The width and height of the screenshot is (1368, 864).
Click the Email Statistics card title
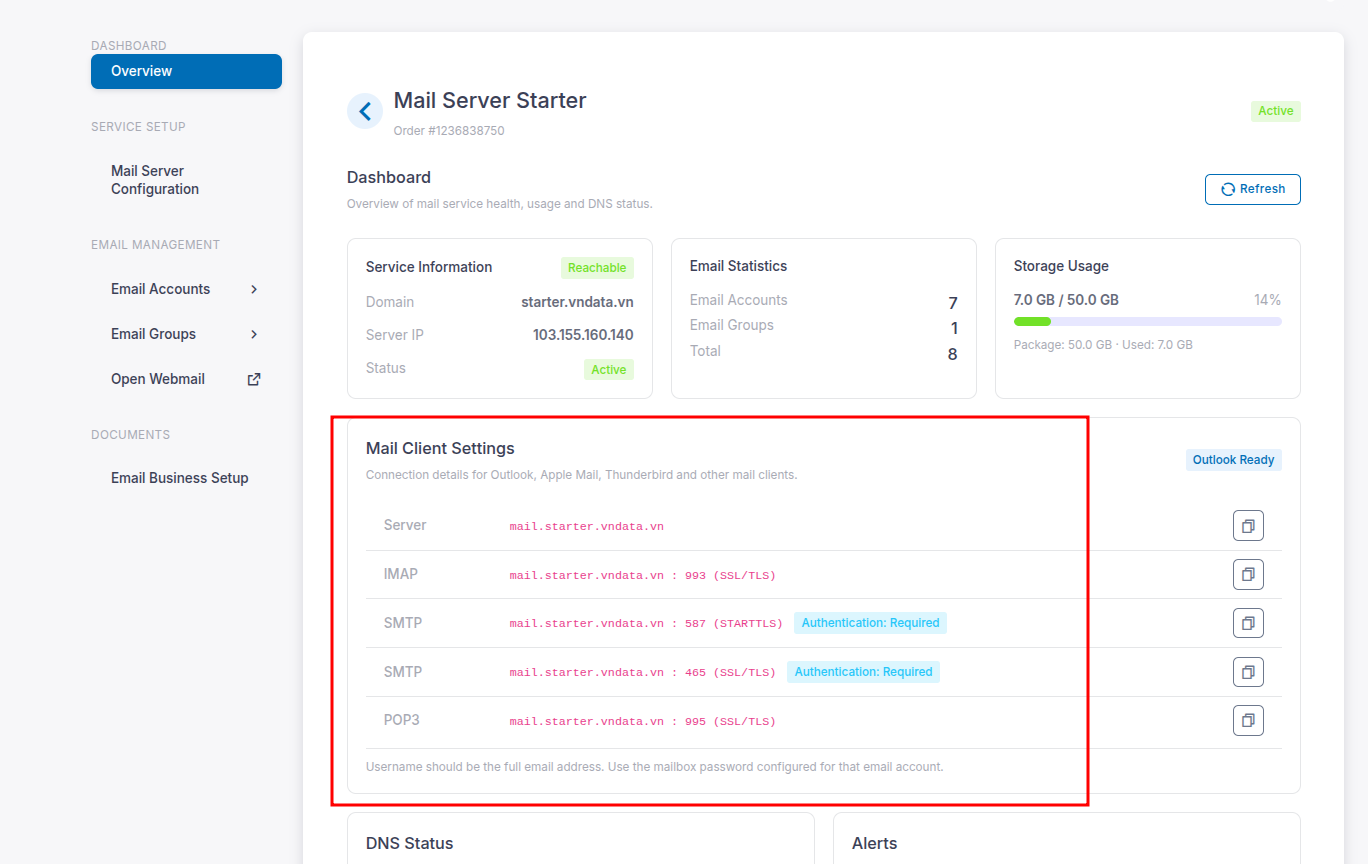pyautogui.click(x=738, y=266)
